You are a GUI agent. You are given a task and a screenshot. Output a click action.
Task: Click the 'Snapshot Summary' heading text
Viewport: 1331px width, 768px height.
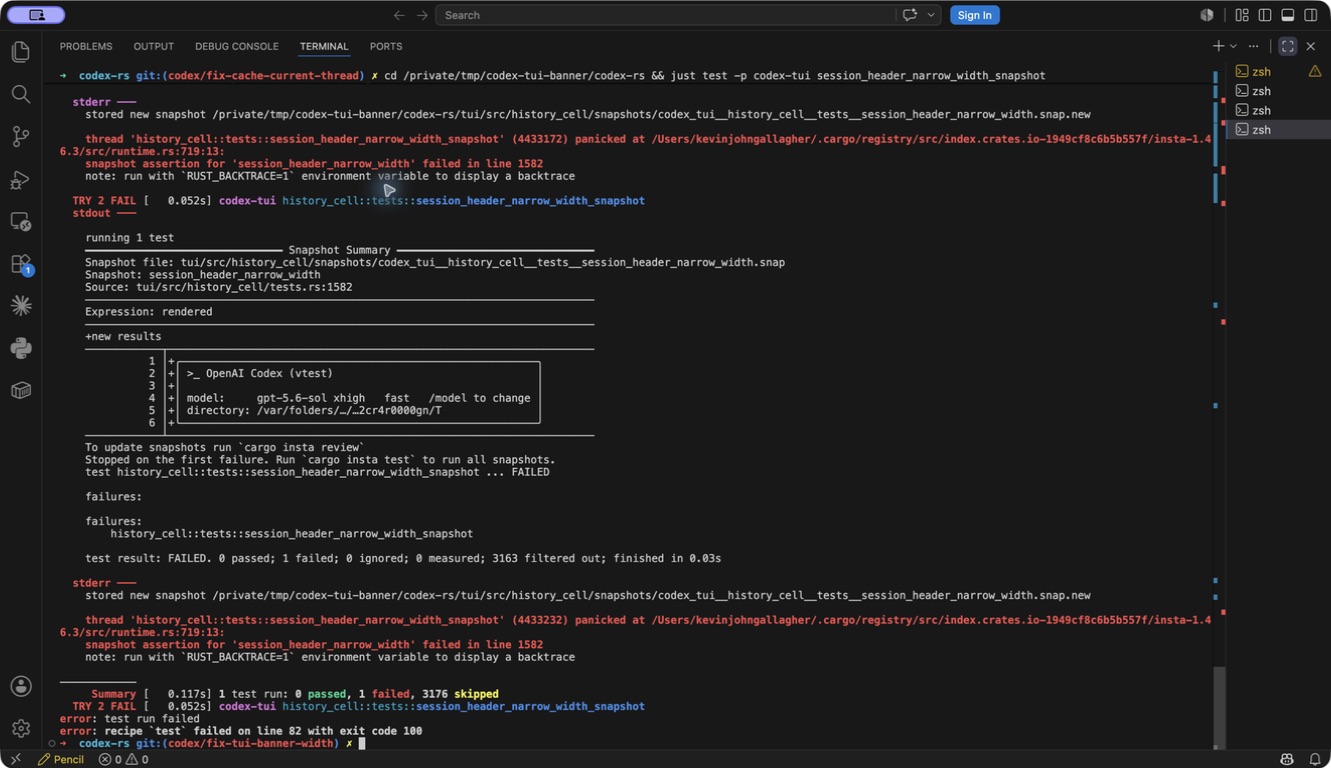(339, 250)
